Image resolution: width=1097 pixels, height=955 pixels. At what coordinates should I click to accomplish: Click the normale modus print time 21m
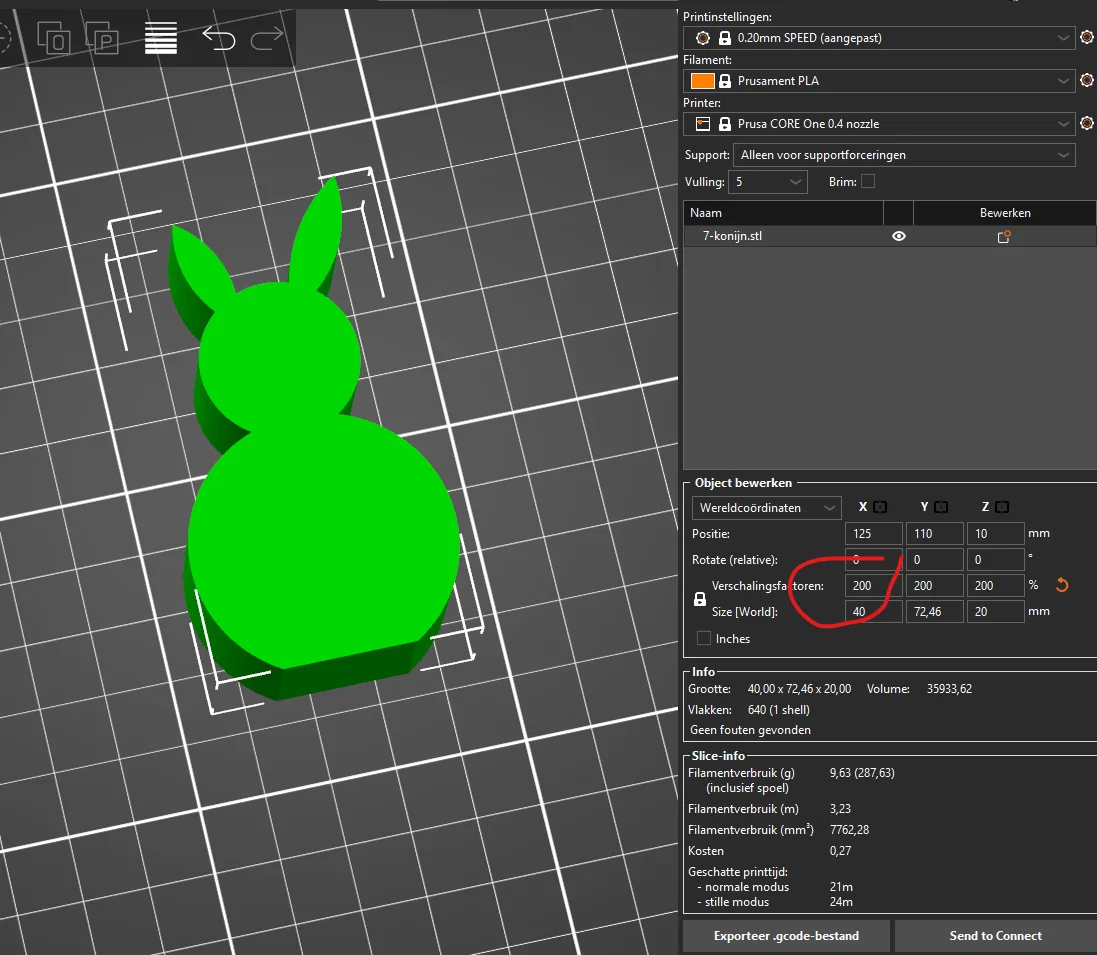841,886
